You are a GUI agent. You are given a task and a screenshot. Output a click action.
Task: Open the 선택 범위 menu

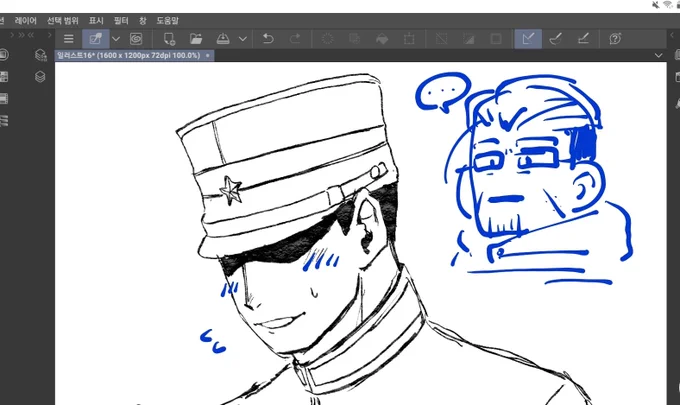click(63, 20)
